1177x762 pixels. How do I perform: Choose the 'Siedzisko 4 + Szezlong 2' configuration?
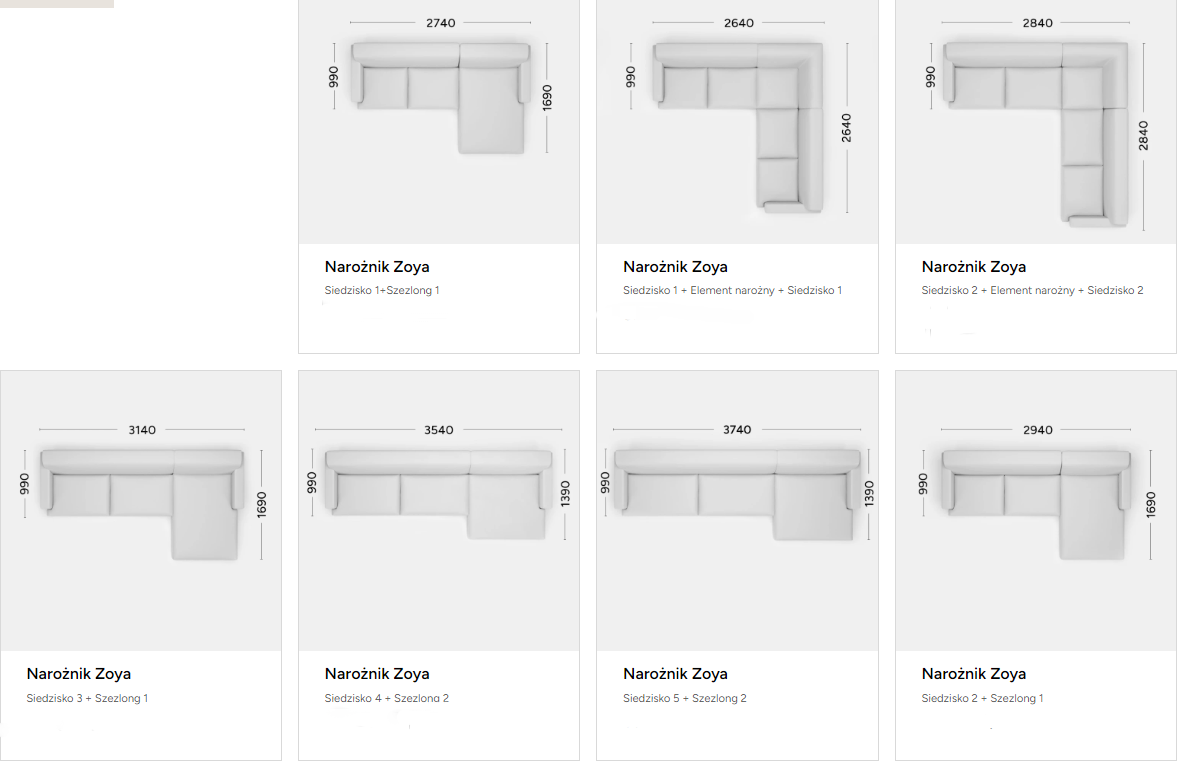[387, 698]
